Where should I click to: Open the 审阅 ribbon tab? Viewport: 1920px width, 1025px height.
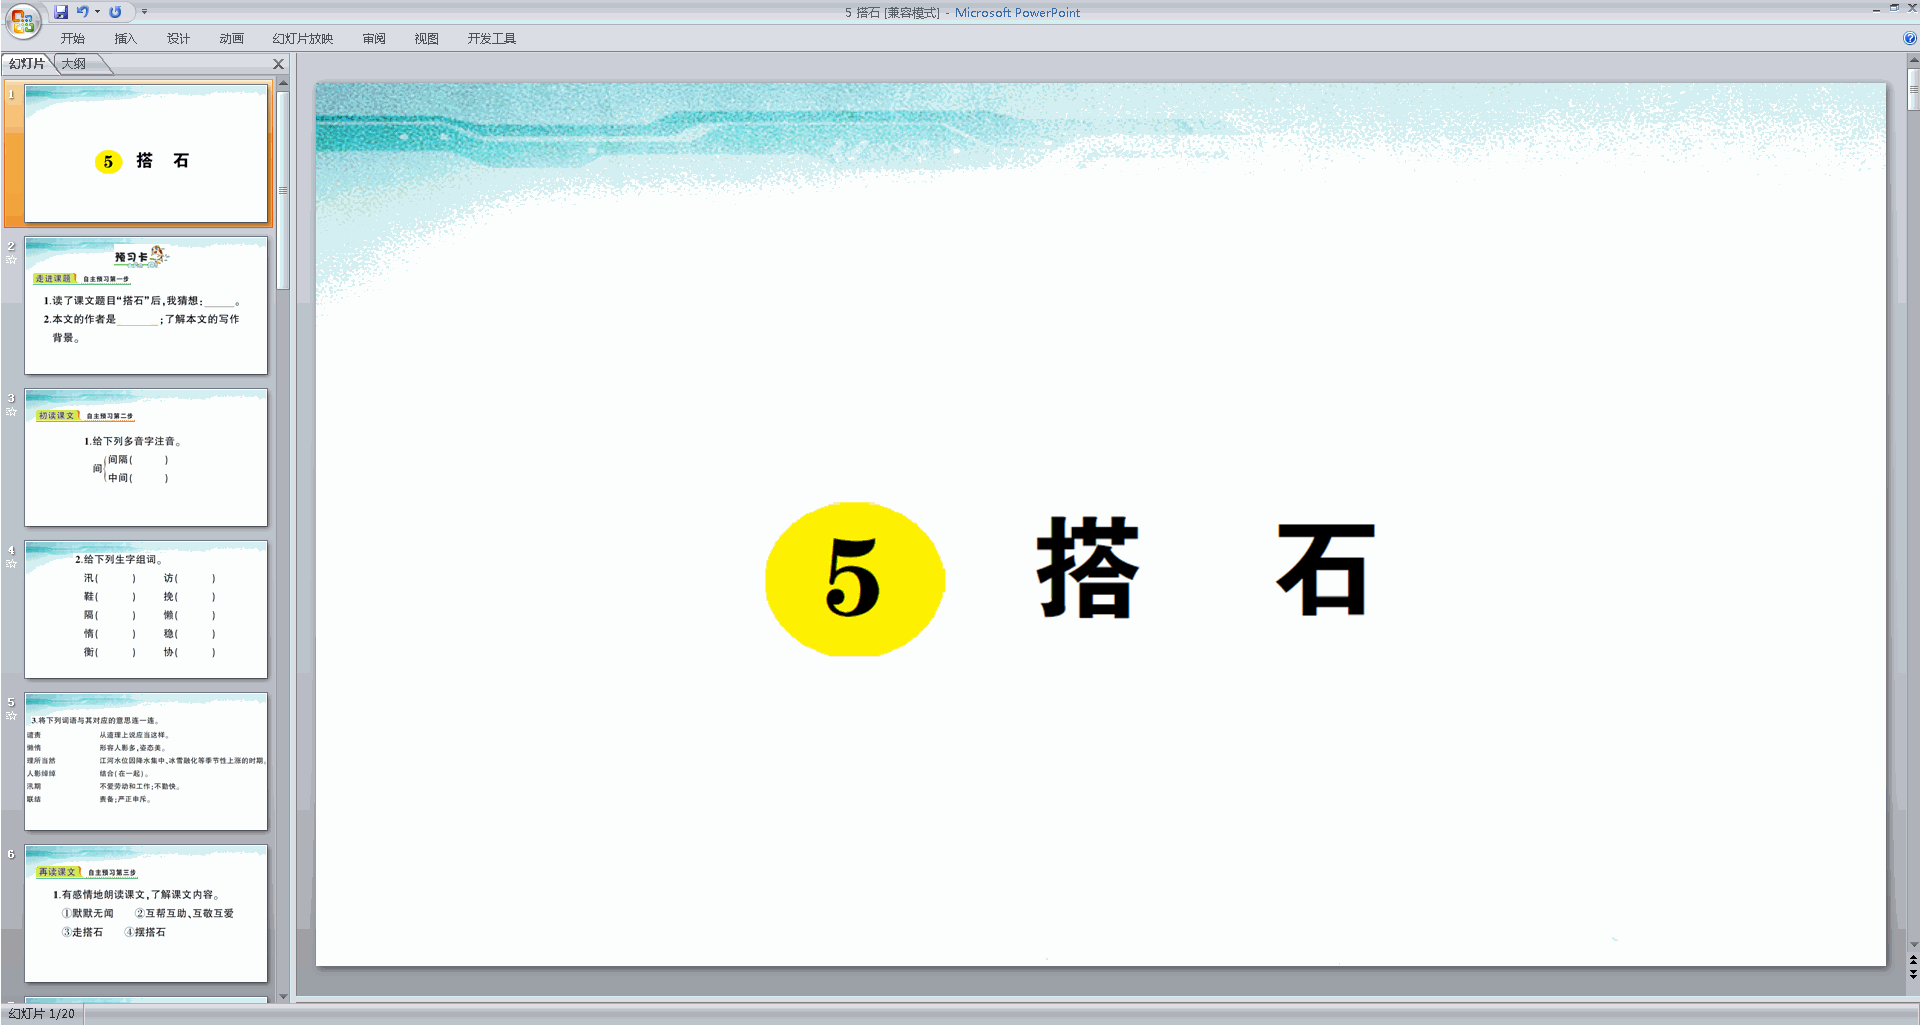click(x=374, y=38)
